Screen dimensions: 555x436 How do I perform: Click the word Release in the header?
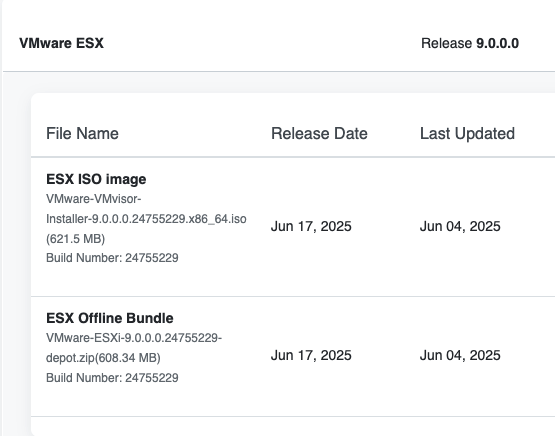[446, 43]
